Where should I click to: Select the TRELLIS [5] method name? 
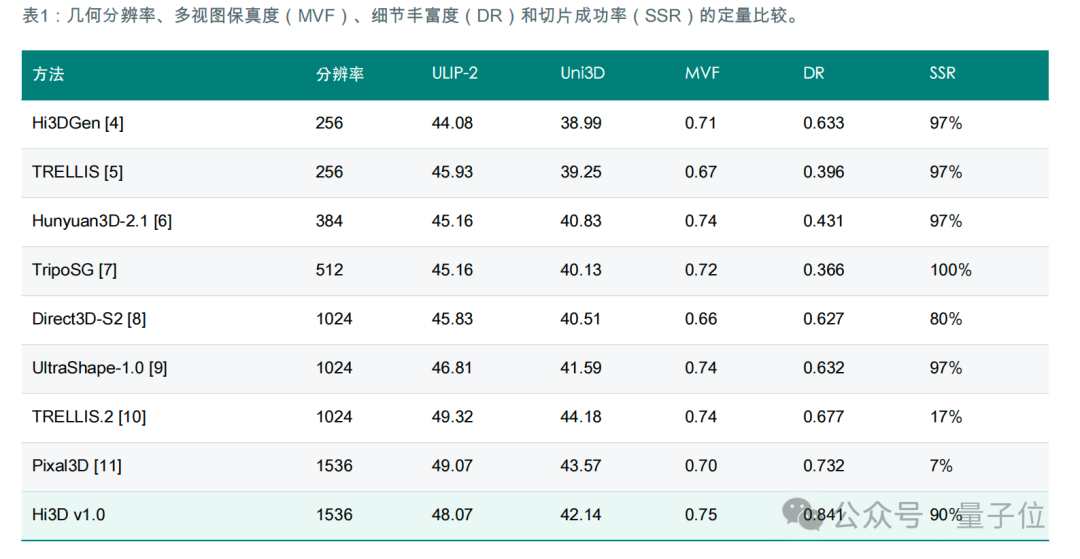[x=77, y=172]
